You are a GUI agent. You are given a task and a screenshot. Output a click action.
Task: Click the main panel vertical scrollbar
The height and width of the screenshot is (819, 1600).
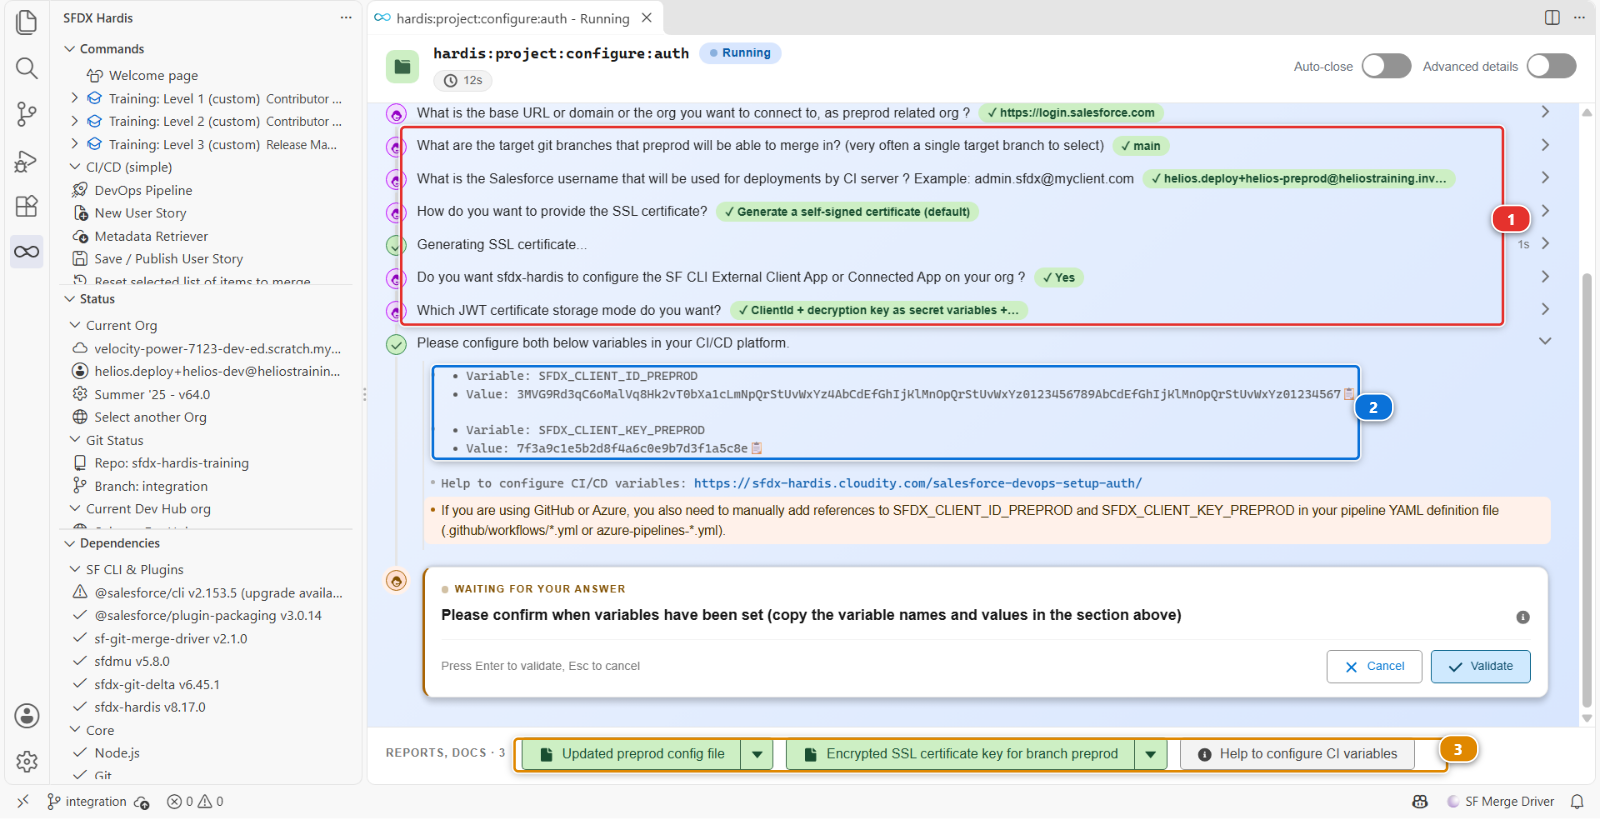[x=1586, y=490]
